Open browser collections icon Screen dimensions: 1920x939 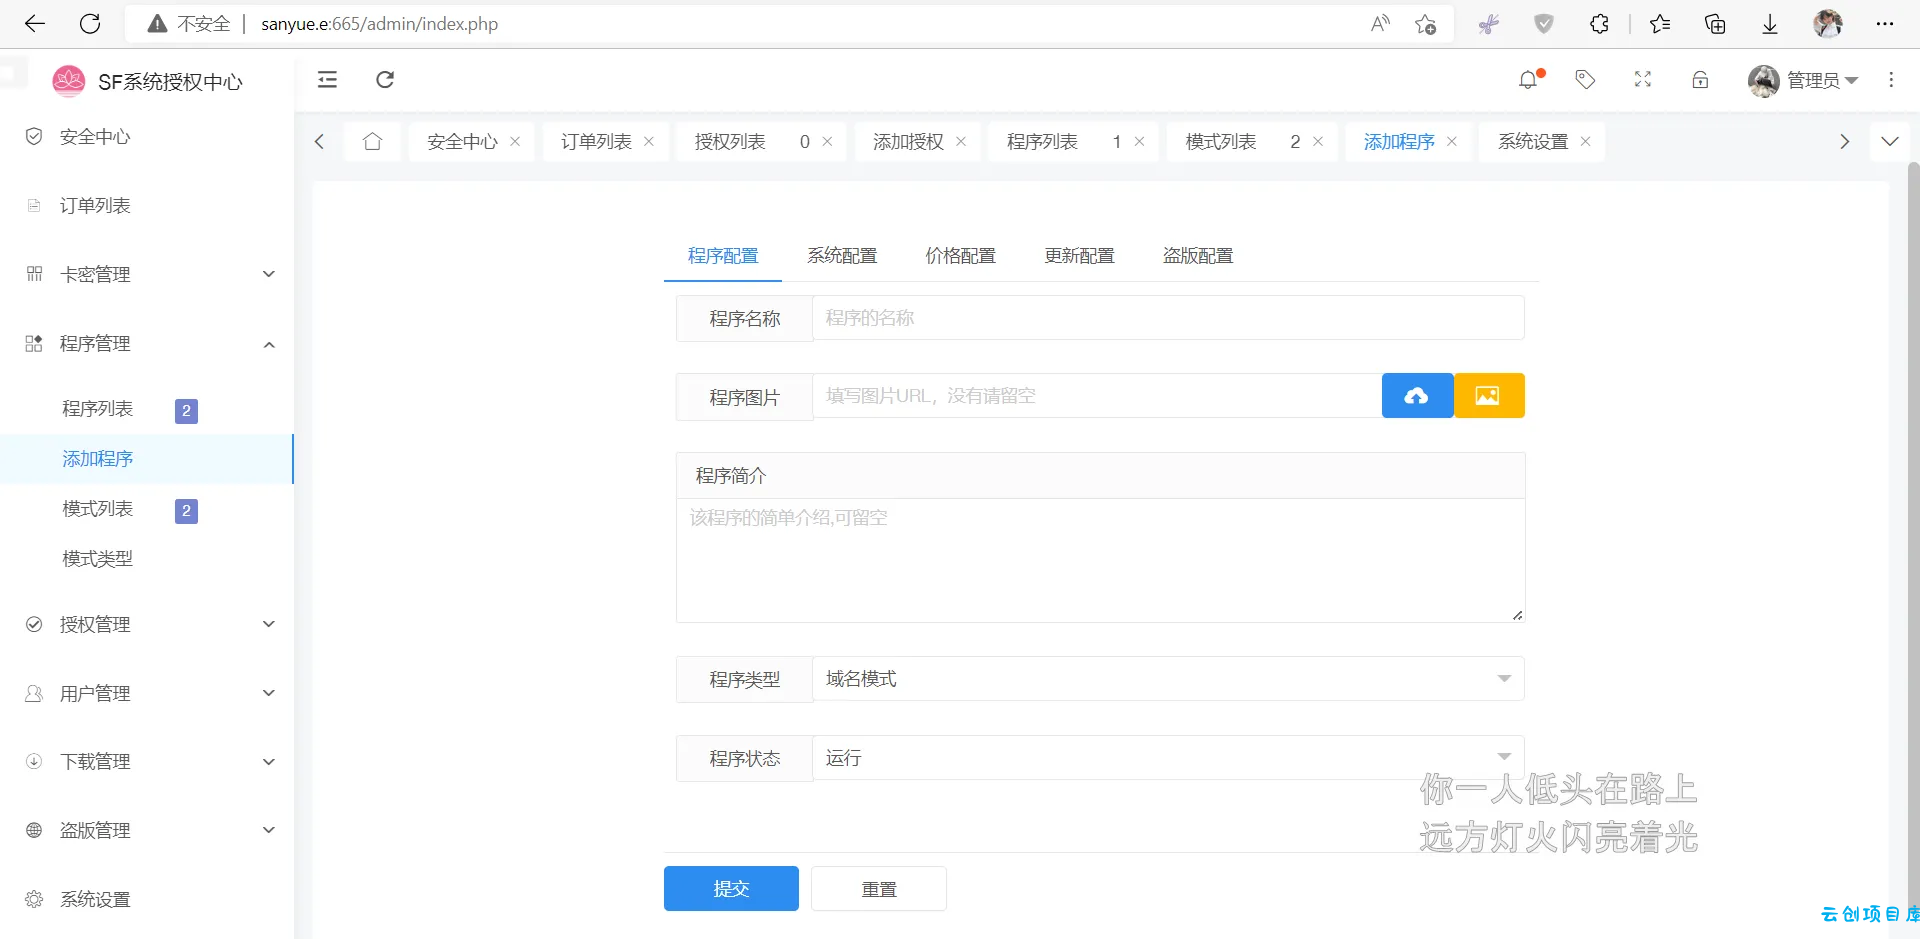[x=1715, y=24]
